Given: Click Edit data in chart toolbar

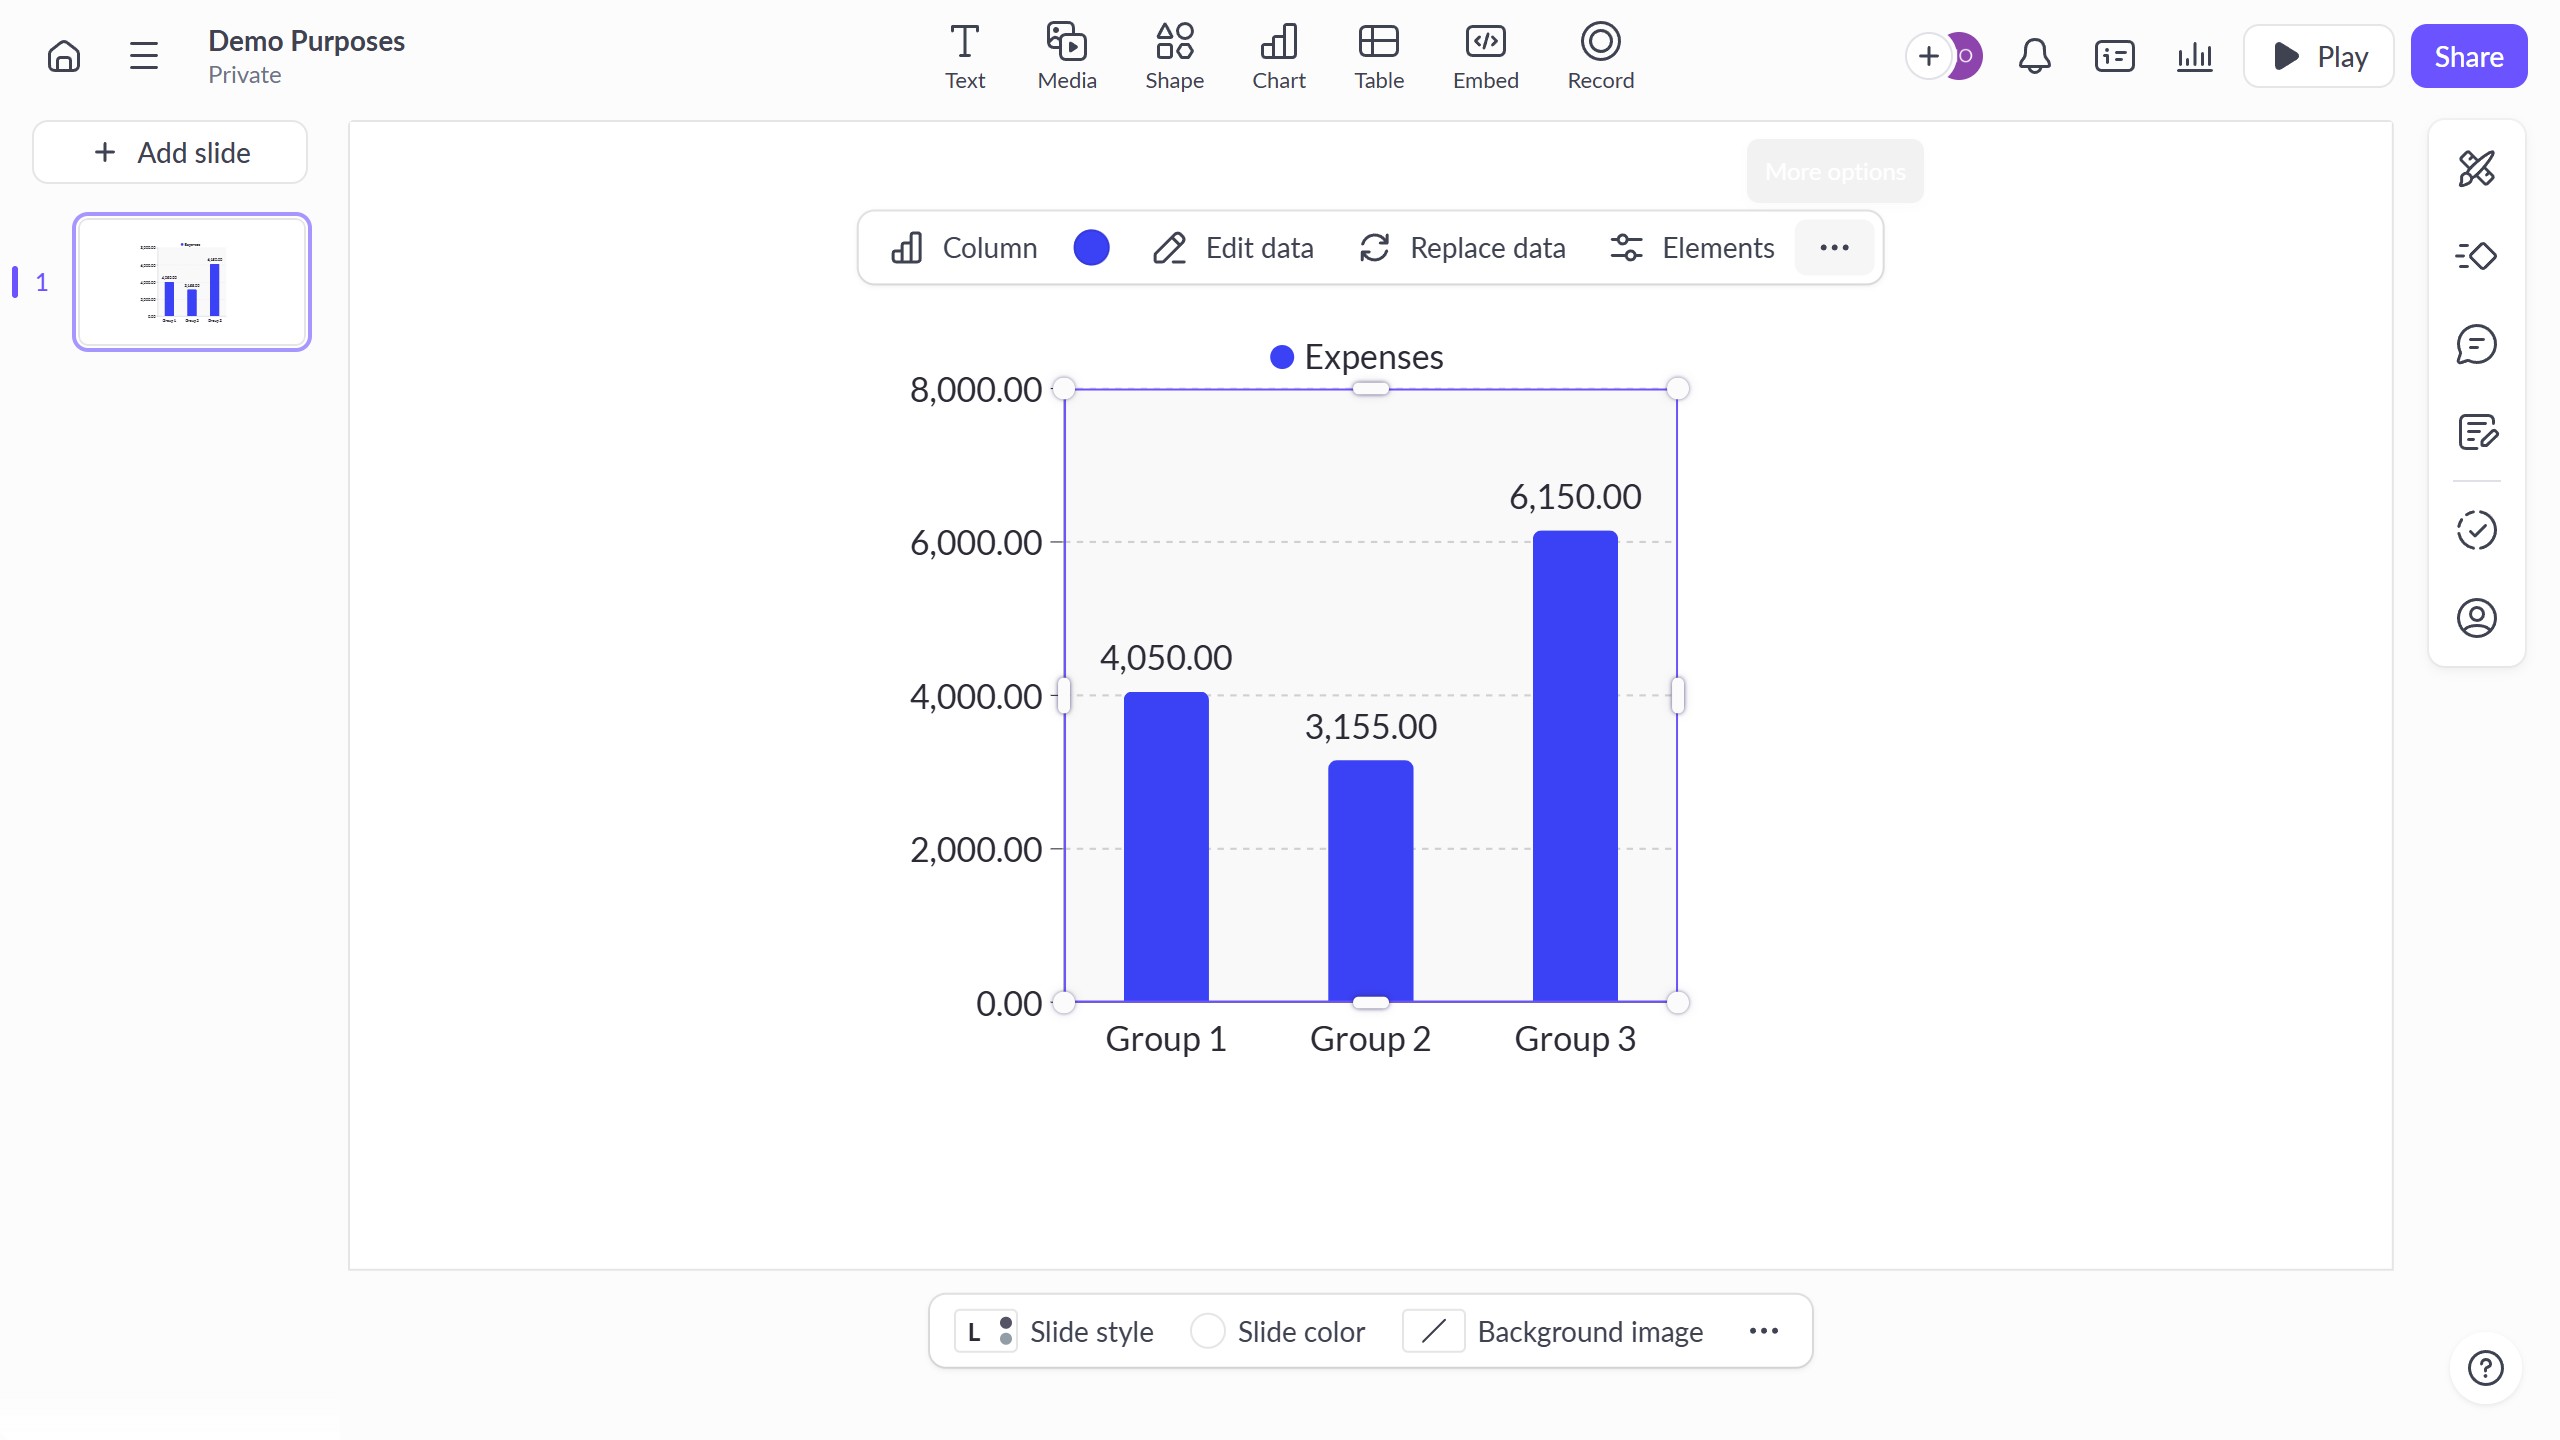Looking at the screenshot, I should coord(1232,248).
